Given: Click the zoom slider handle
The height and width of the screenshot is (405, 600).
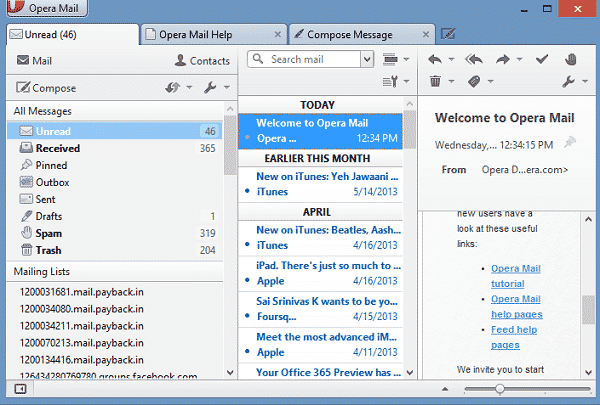Looking at the screenshot, I should (x=499, y=389).
